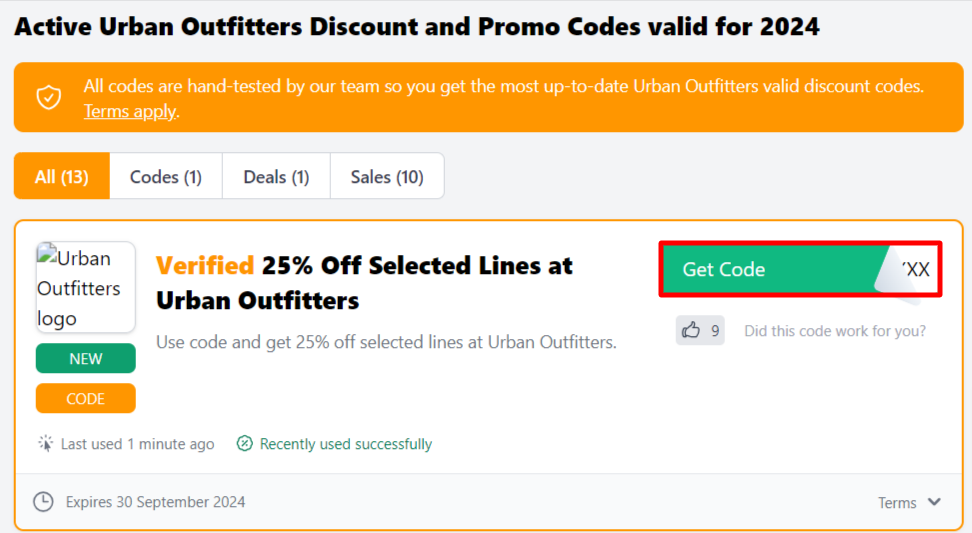This screenshot has width=972, height=533.
Task: Switch to the Codes (1) tab
Action: [166, 177]
